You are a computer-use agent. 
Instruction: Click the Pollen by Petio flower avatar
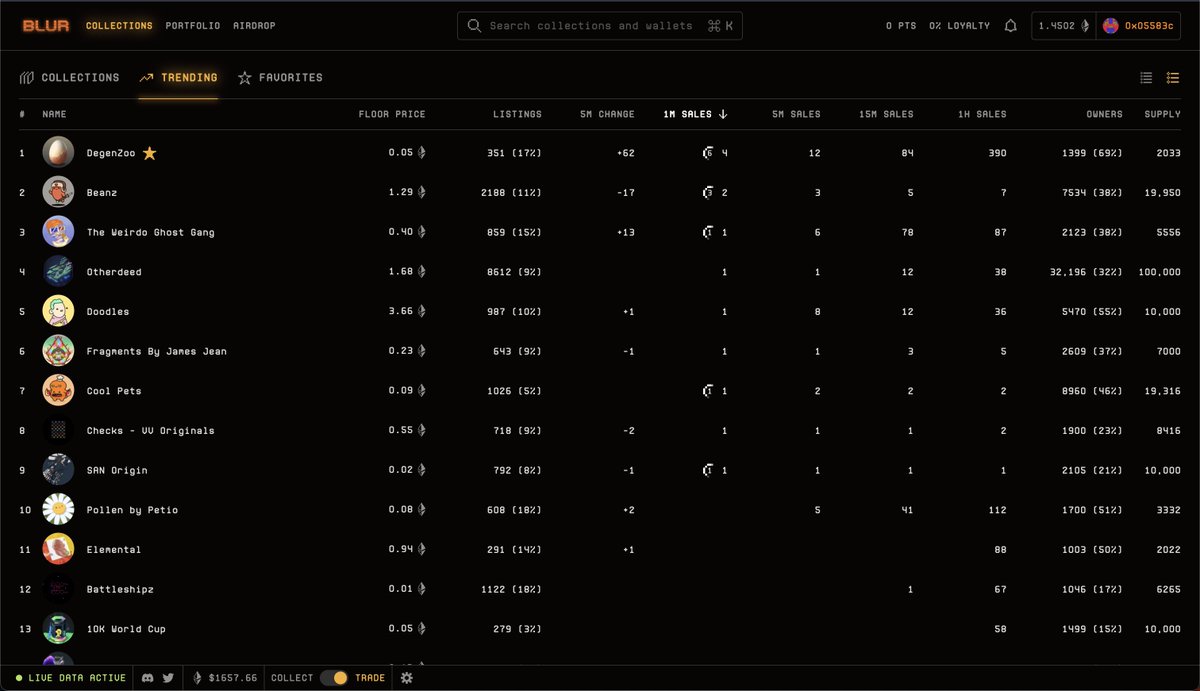pos(58,510)
